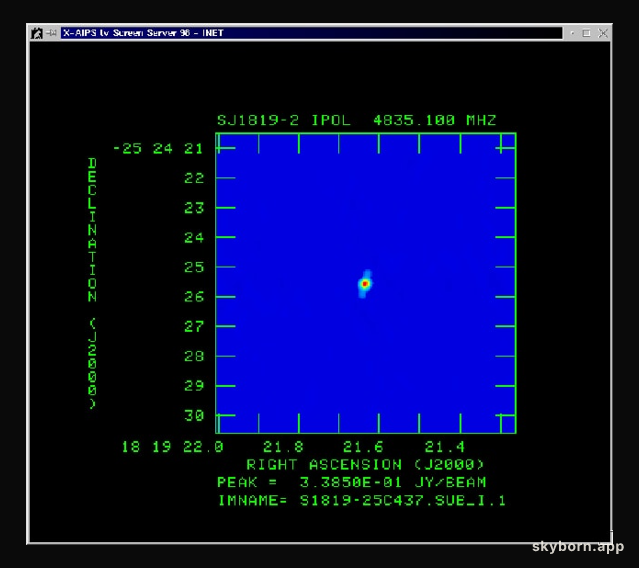The image size is (639, 568).
Task: Minimize the X-AIPS tv Screen Server window
Action: [572, 33]
